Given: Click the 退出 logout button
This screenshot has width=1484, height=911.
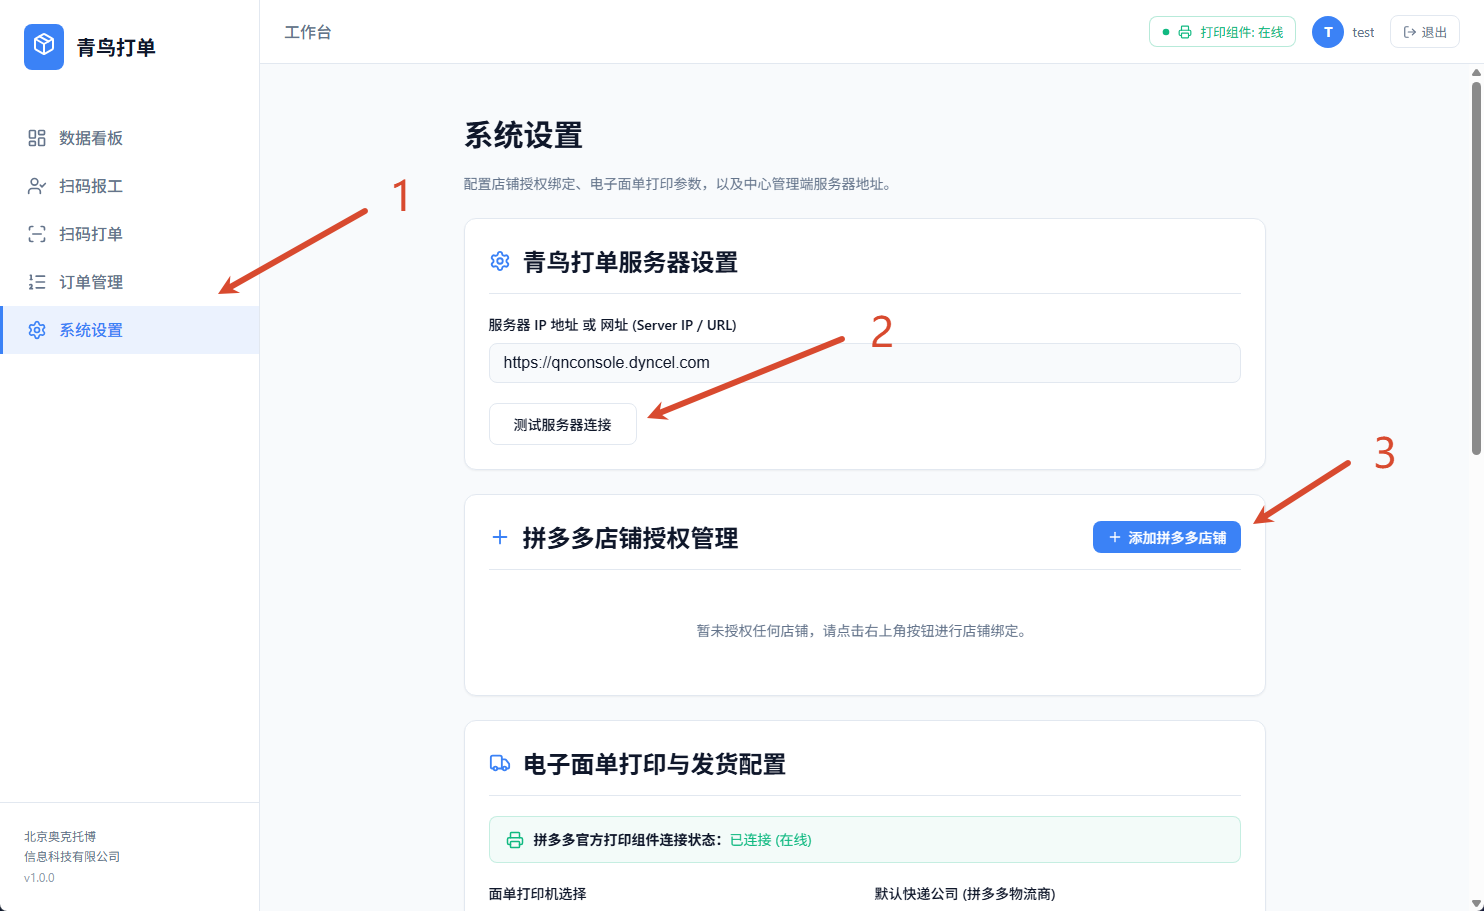Looking at the screenshot, I should point(1425,32).
